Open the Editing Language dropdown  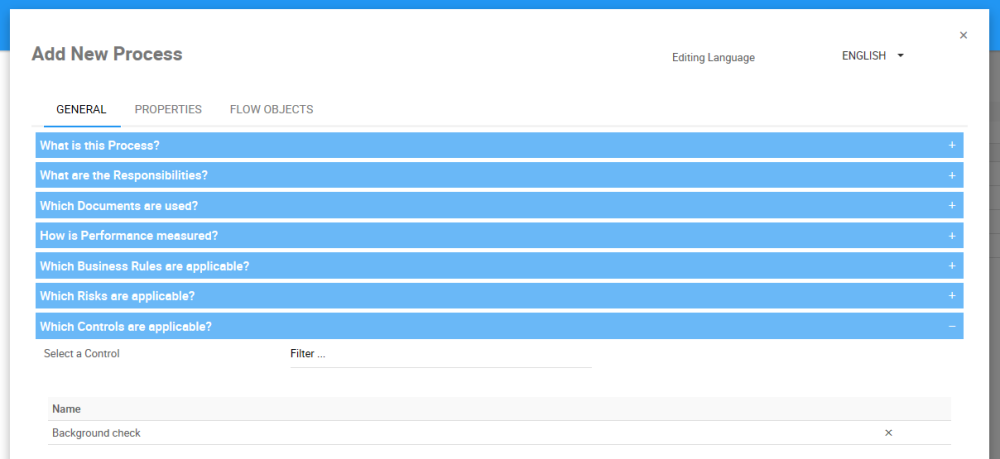pos(873,56)
